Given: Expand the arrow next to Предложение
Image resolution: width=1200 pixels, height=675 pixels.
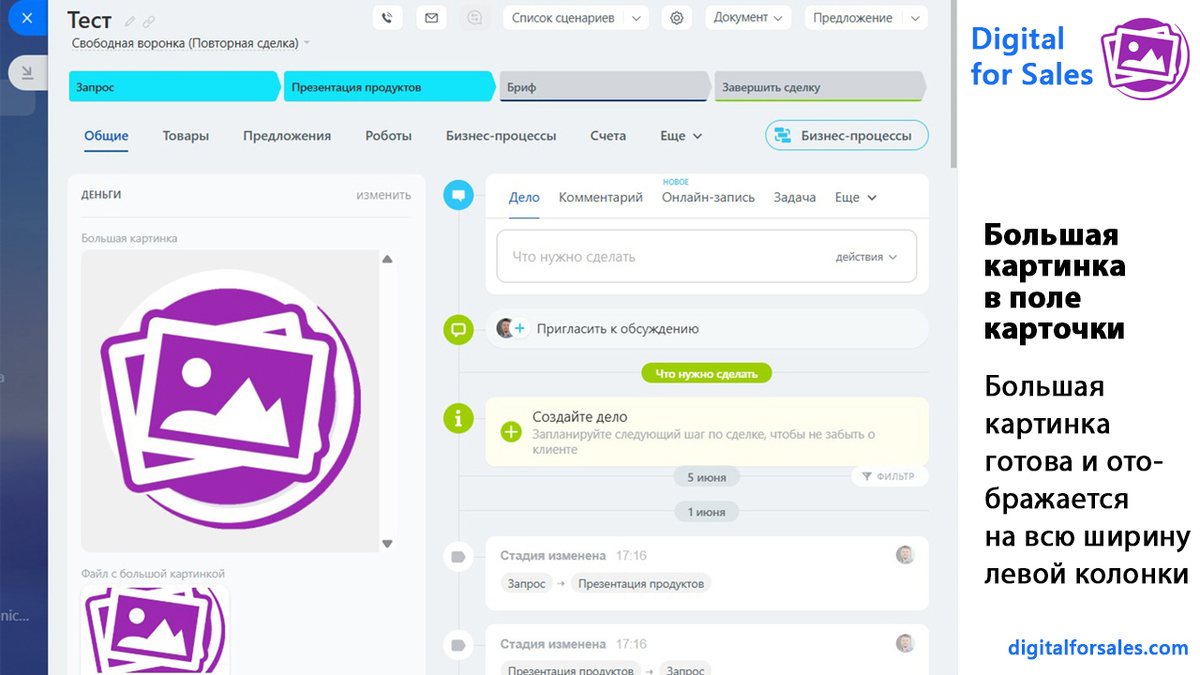Looking at the screenshot, I should (x=915, y=18).
